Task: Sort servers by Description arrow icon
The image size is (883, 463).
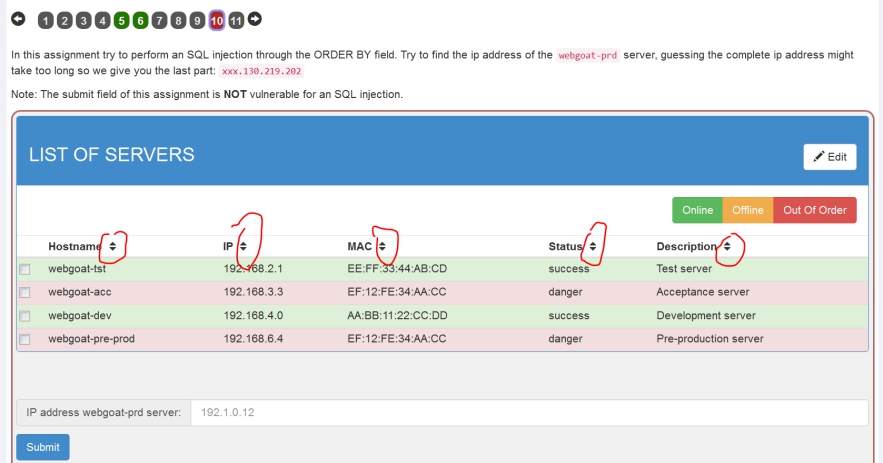Action: 727,246
